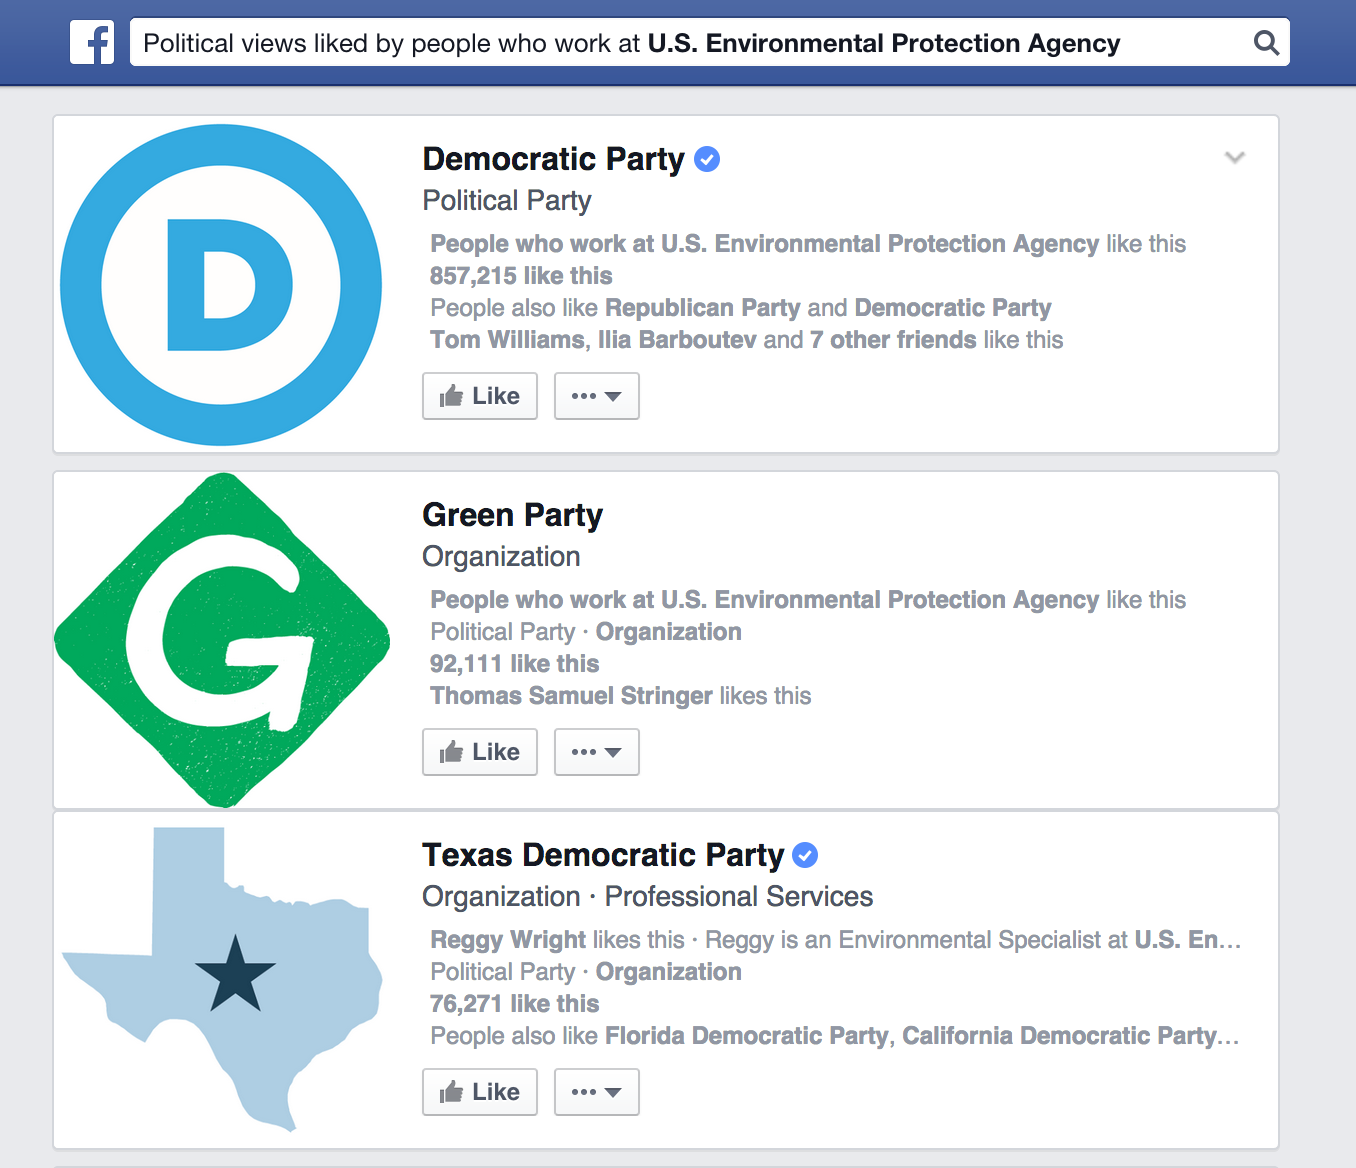
Task: Expand more options for Green Party
Action: [x=597, y=752]
